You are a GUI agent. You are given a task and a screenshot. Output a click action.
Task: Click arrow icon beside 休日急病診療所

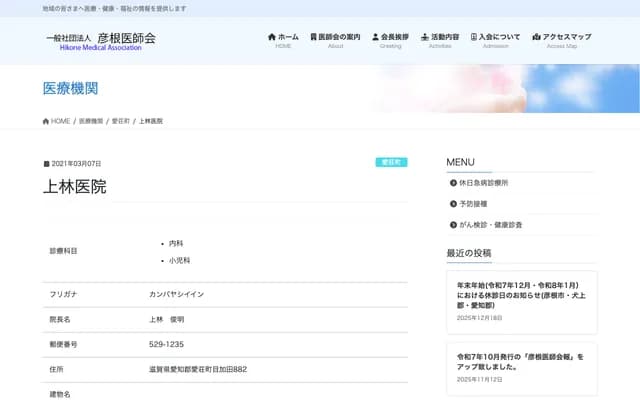(453, 183)
